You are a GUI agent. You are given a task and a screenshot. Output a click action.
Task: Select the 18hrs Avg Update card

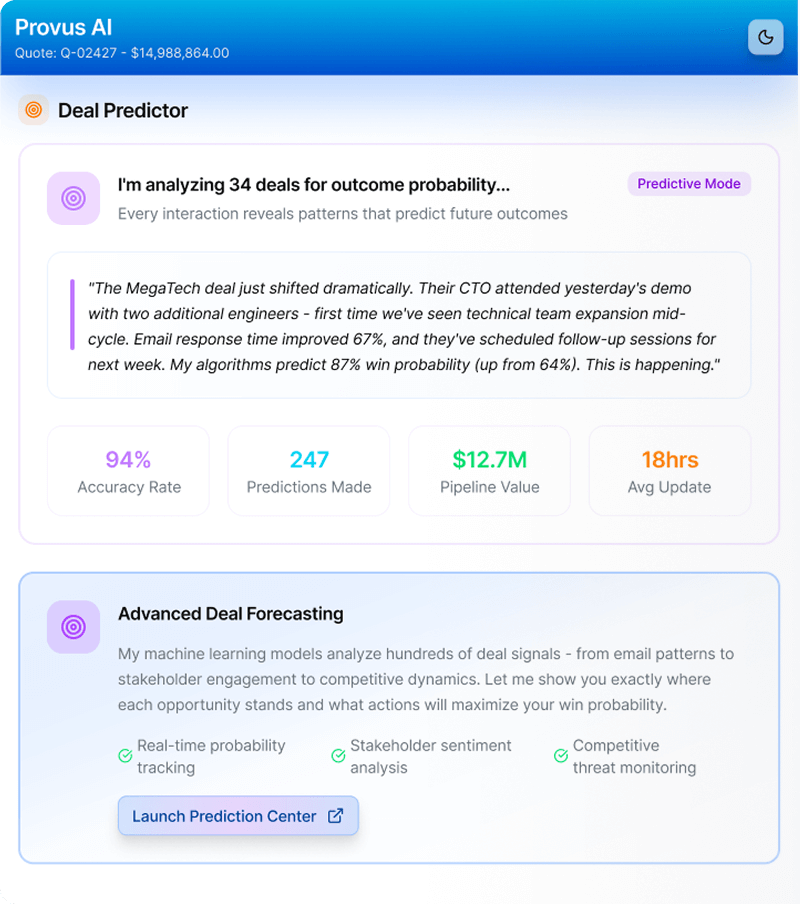pyautogui.click(x=669, y=471)
